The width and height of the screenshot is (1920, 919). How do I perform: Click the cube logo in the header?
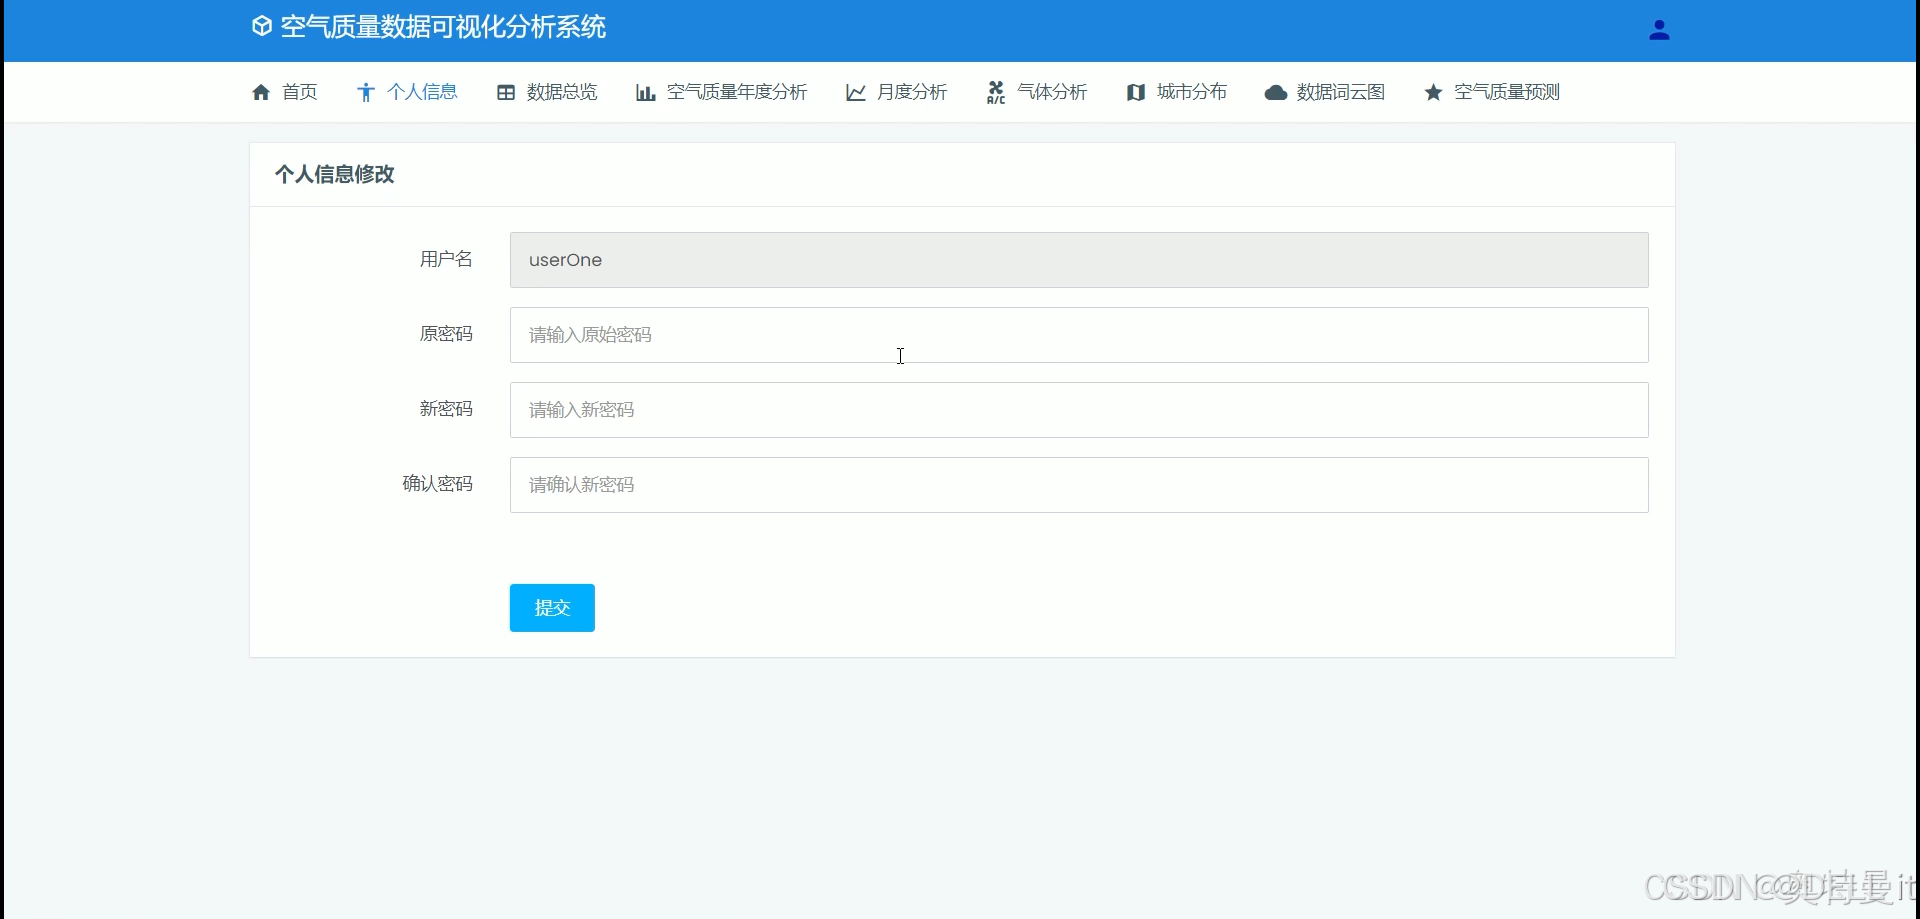[x=261, y=27]
